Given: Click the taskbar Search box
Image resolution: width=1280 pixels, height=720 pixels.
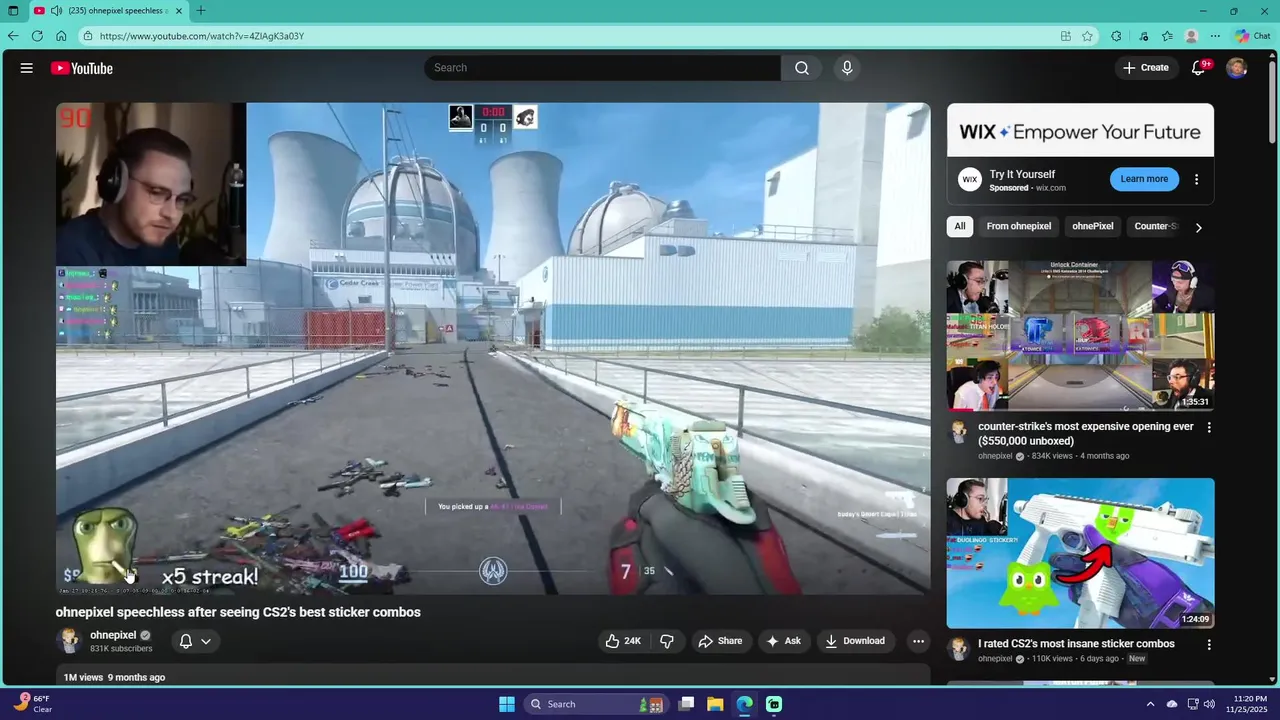Looking at the screenshot, I should tap(594, 704).
